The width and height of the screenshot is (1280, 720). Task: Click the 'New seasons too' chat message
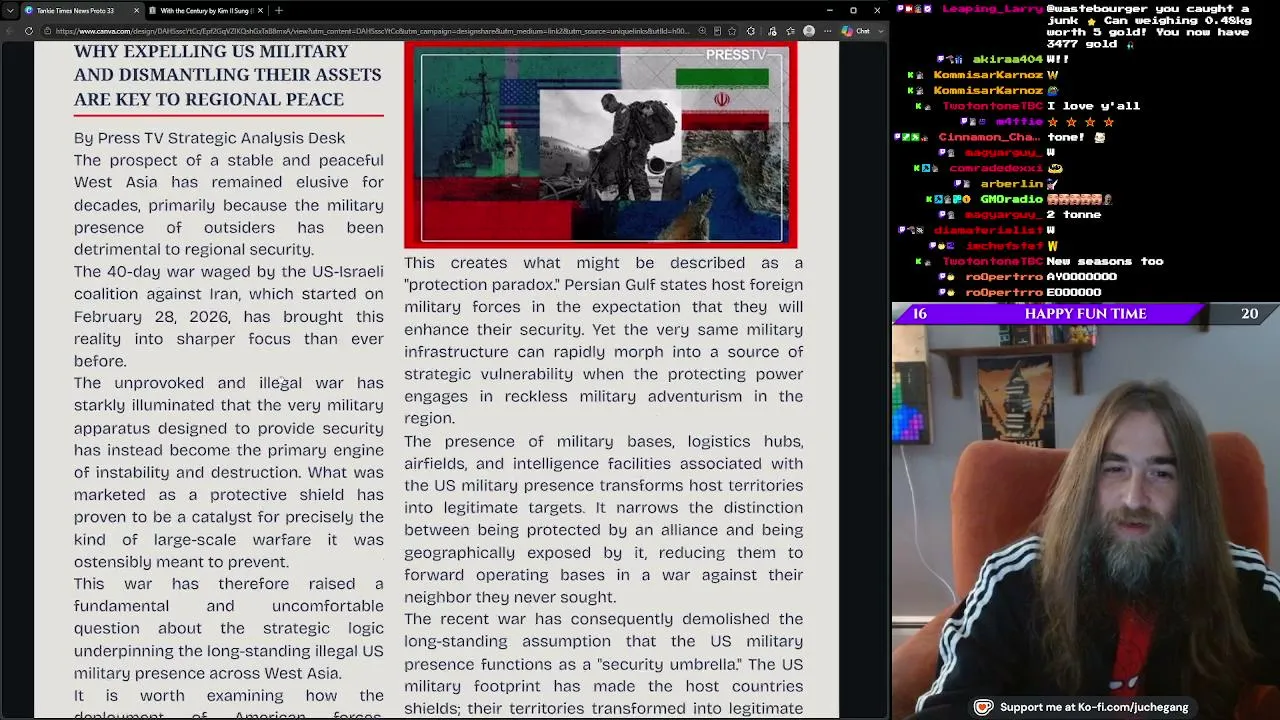(x=1104, y=261)
